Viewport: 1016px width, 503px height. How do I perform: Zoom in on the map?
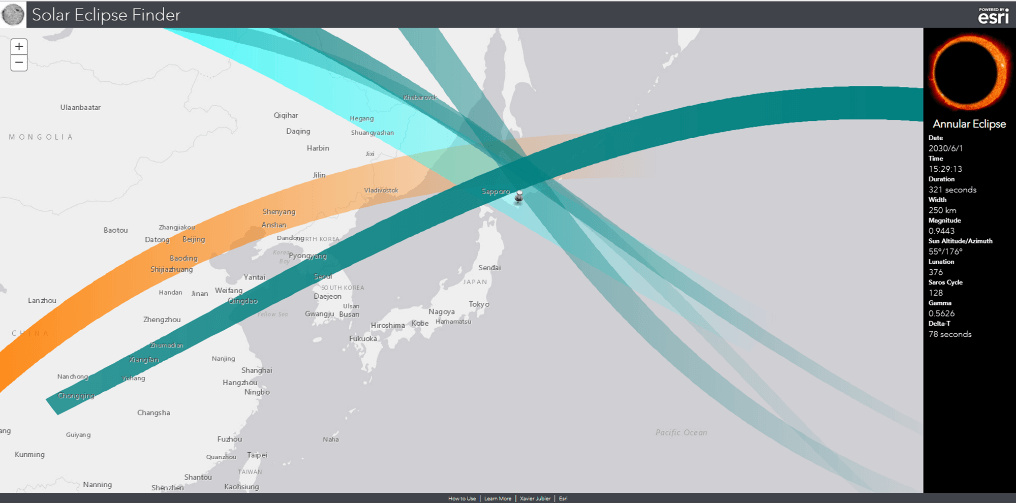(19, 46)
